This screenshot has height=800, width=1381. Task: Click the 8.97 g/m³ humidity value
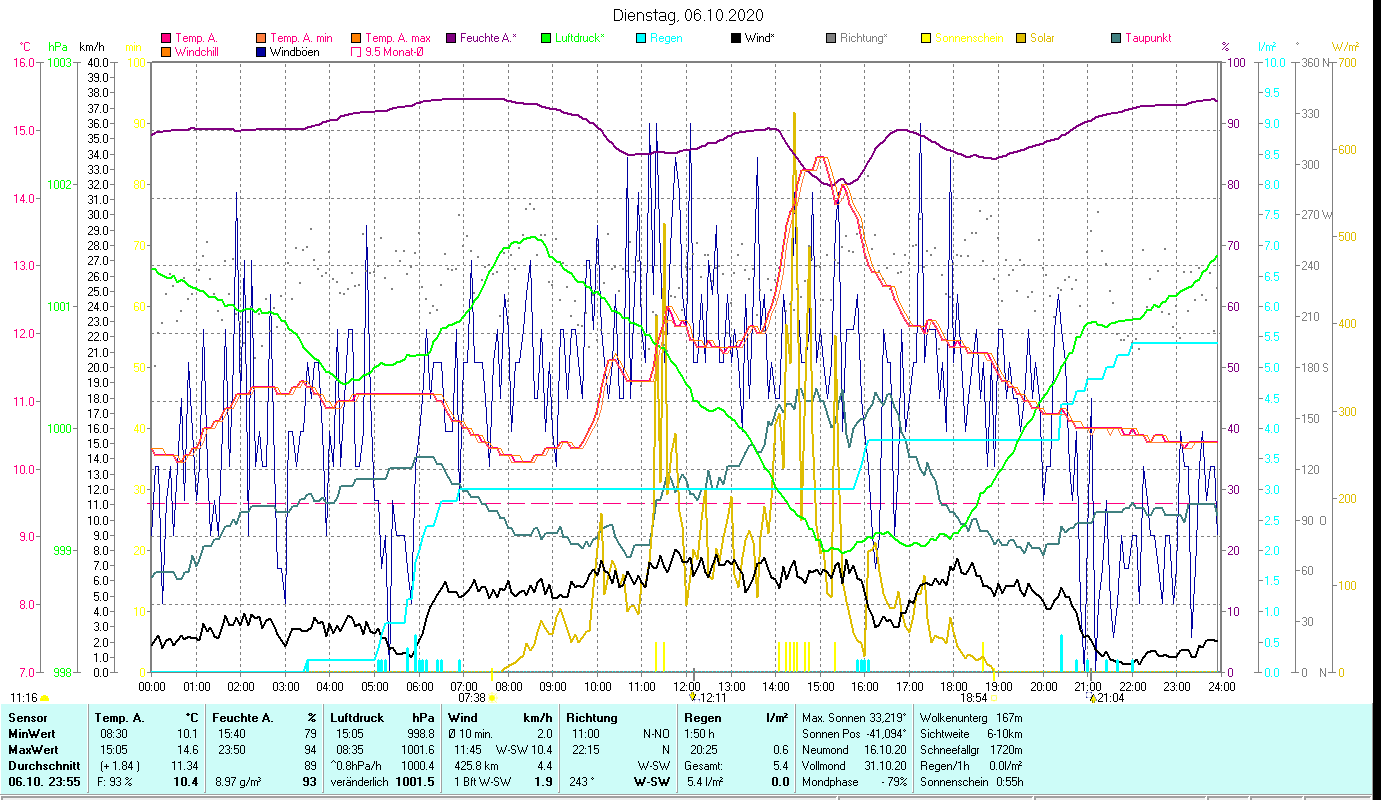click(238, 782)
